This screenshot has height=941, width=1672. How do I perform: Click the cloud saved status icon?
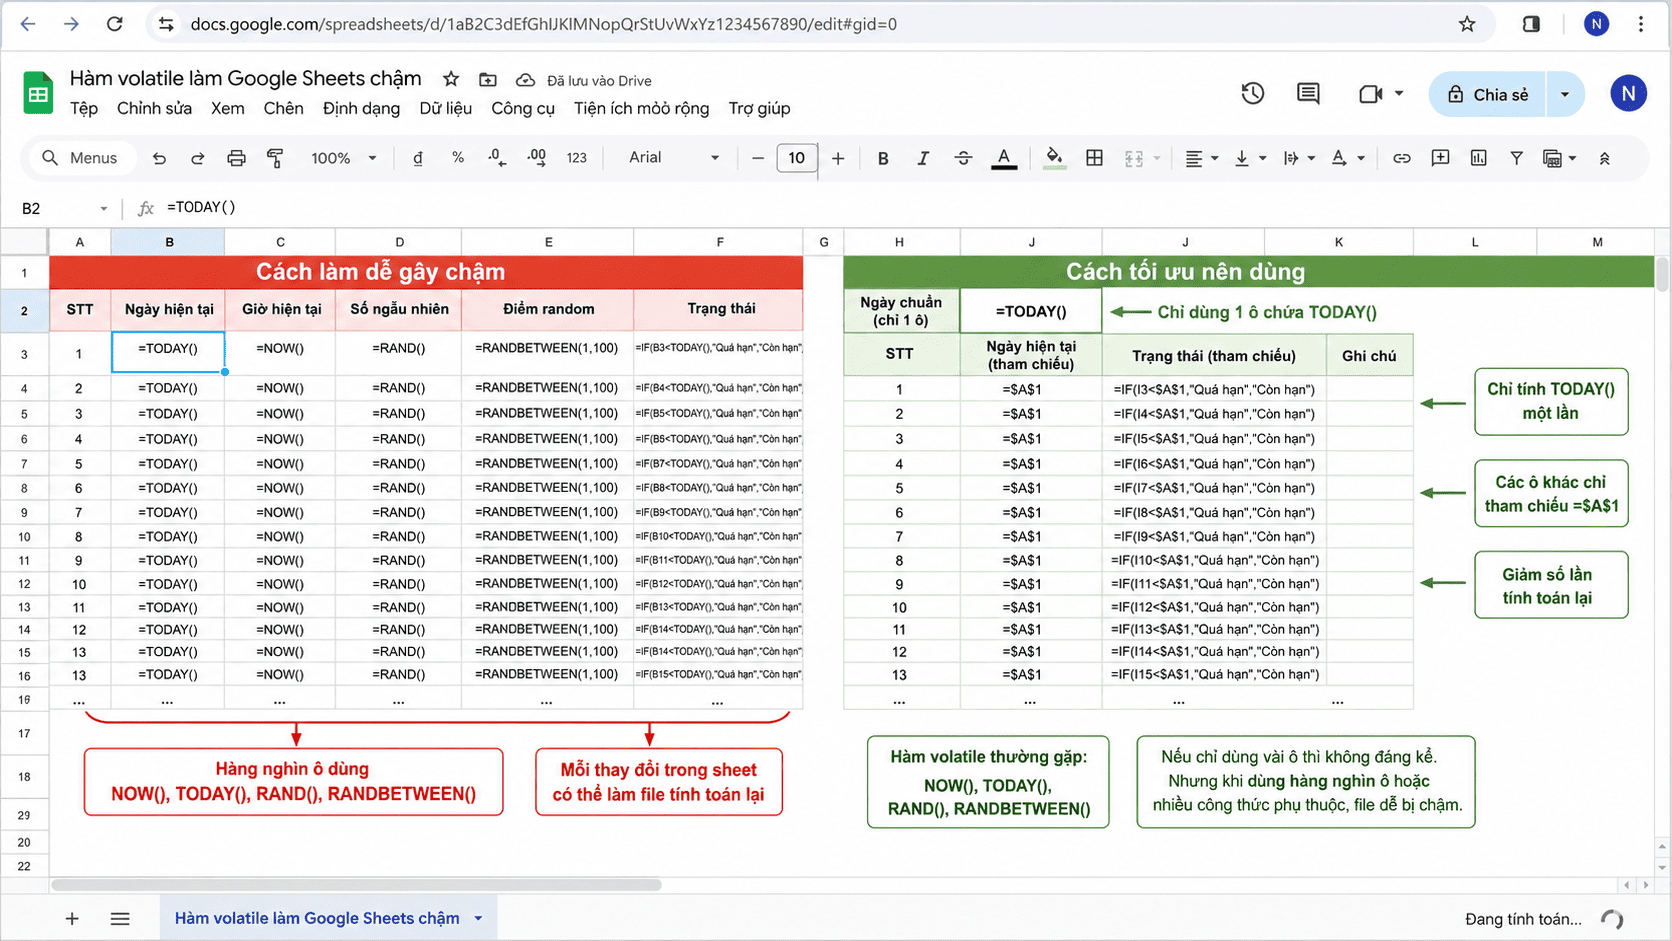click(525, 80)
